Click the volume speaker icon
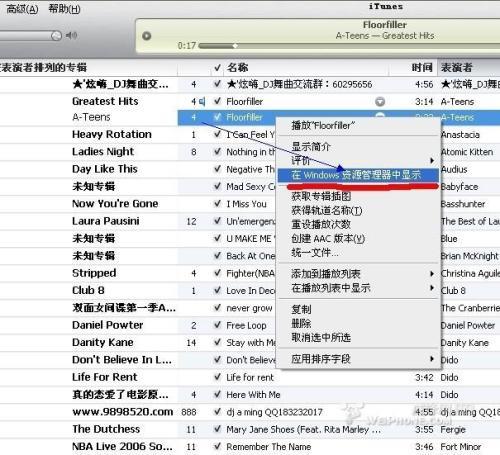This screenshot has width=500, height=455. 71,35
